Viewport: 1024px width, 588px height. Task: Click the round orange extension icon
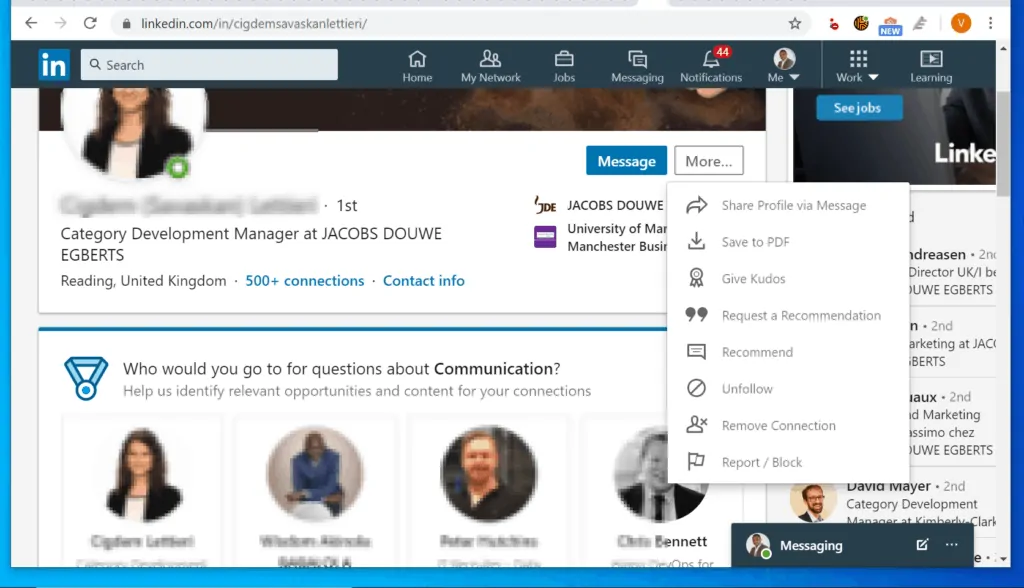(x=861, y=24)
